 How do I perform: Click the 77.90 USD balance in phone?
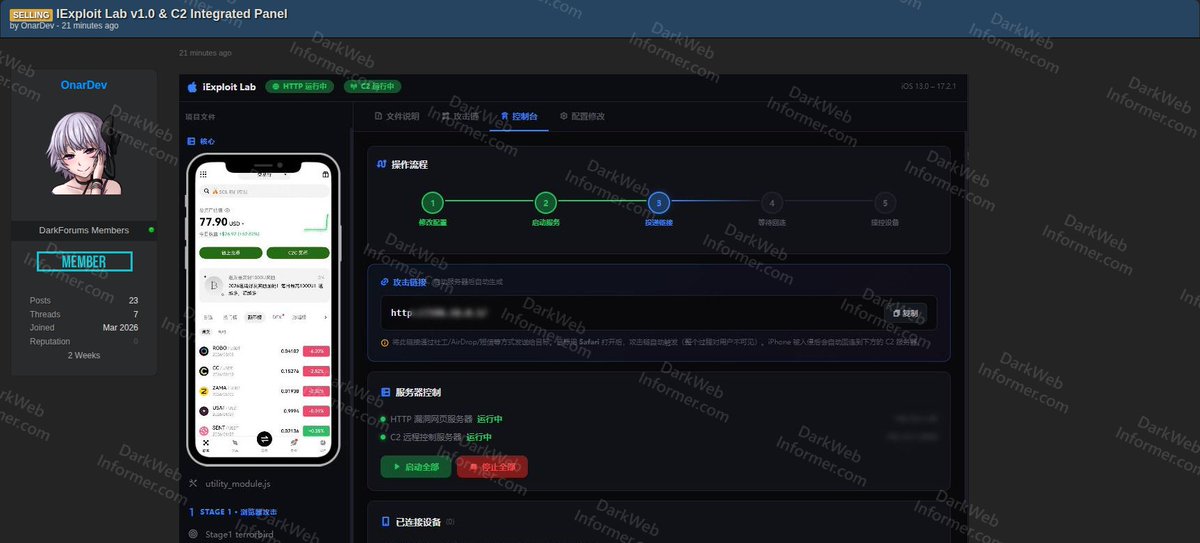(x=223, y=222)
